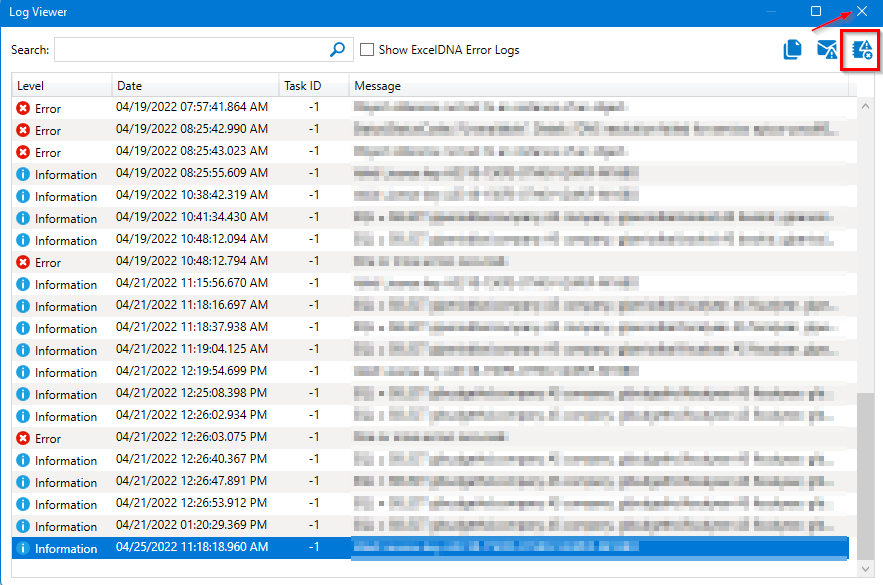Click the report issue icon with warning triangle
Image resolution: width=883 pixels, height=585 pixels.
pyautogui.click(x=862, y=50)
